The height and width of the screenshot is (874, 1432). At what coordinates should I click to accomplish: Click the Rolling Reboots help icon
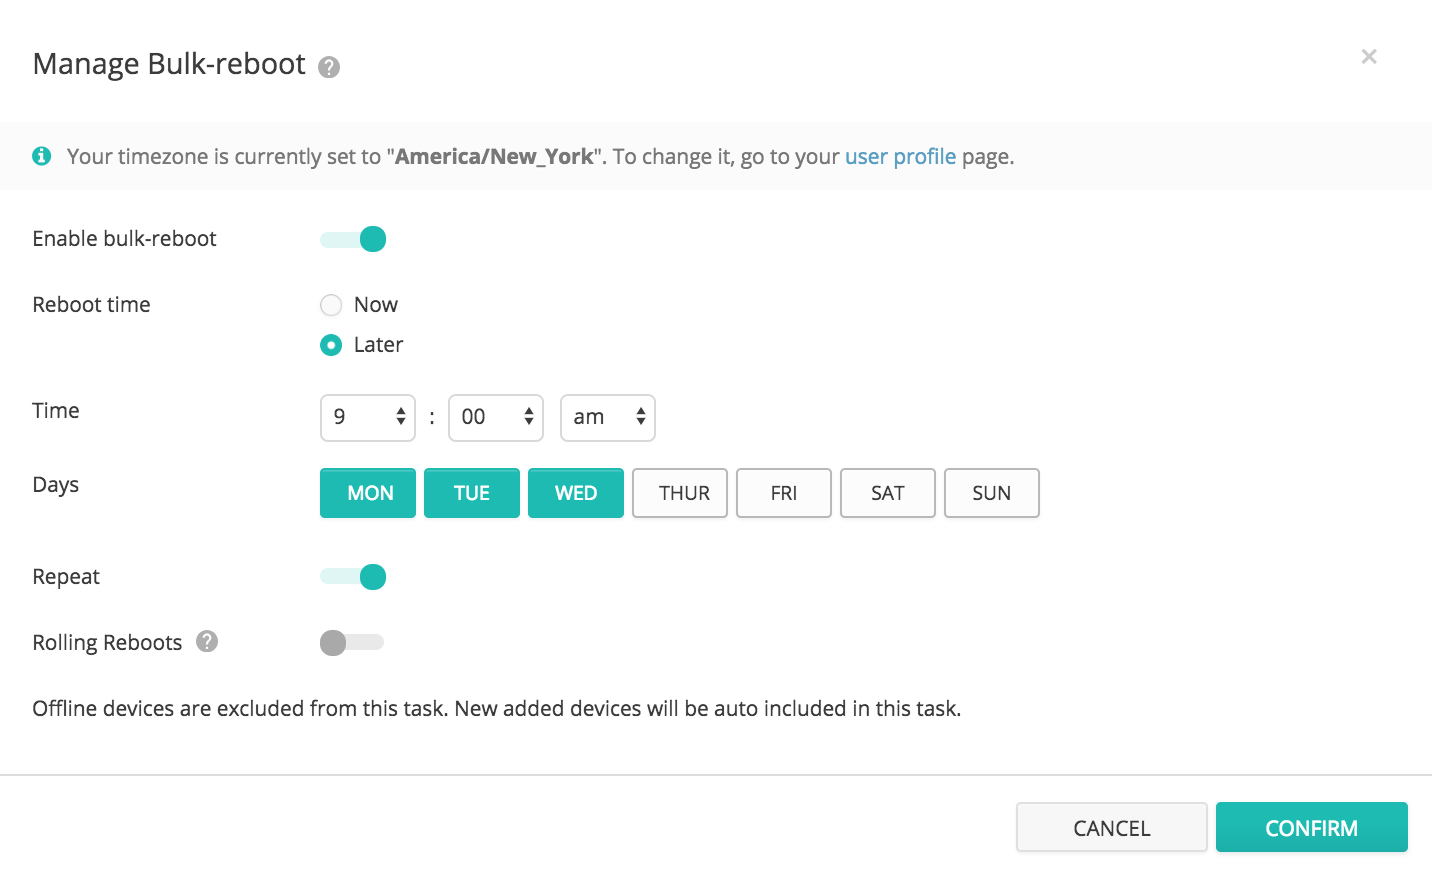pos(207,641)
